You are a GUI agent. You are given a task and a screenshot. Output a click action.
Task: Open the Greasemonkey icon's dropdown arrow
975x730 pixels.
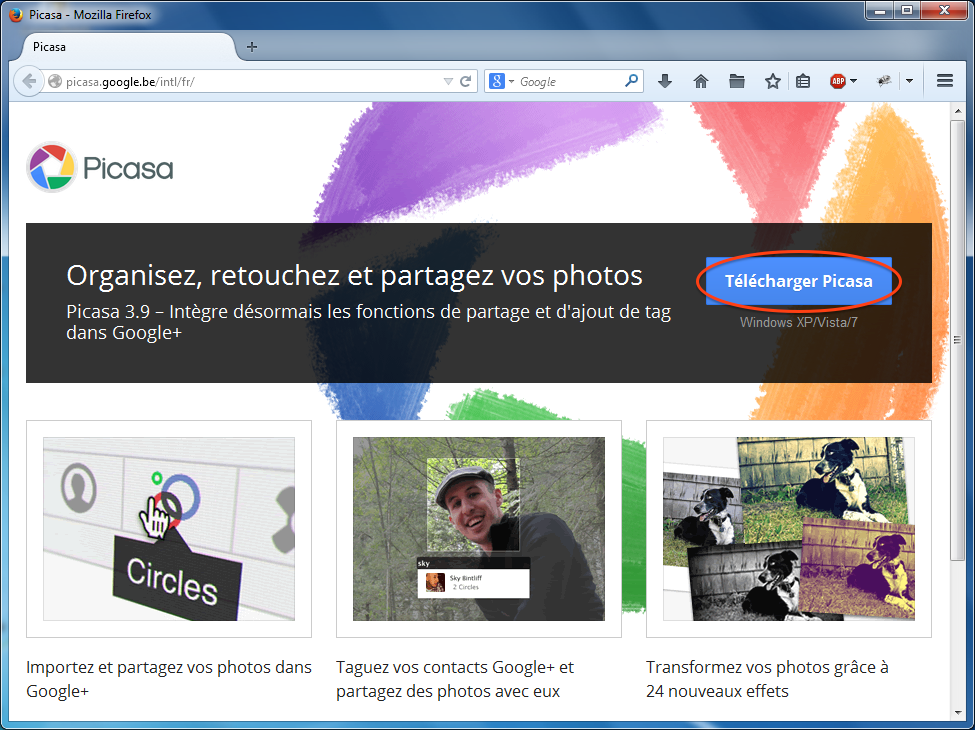click(x=909, y=81)
